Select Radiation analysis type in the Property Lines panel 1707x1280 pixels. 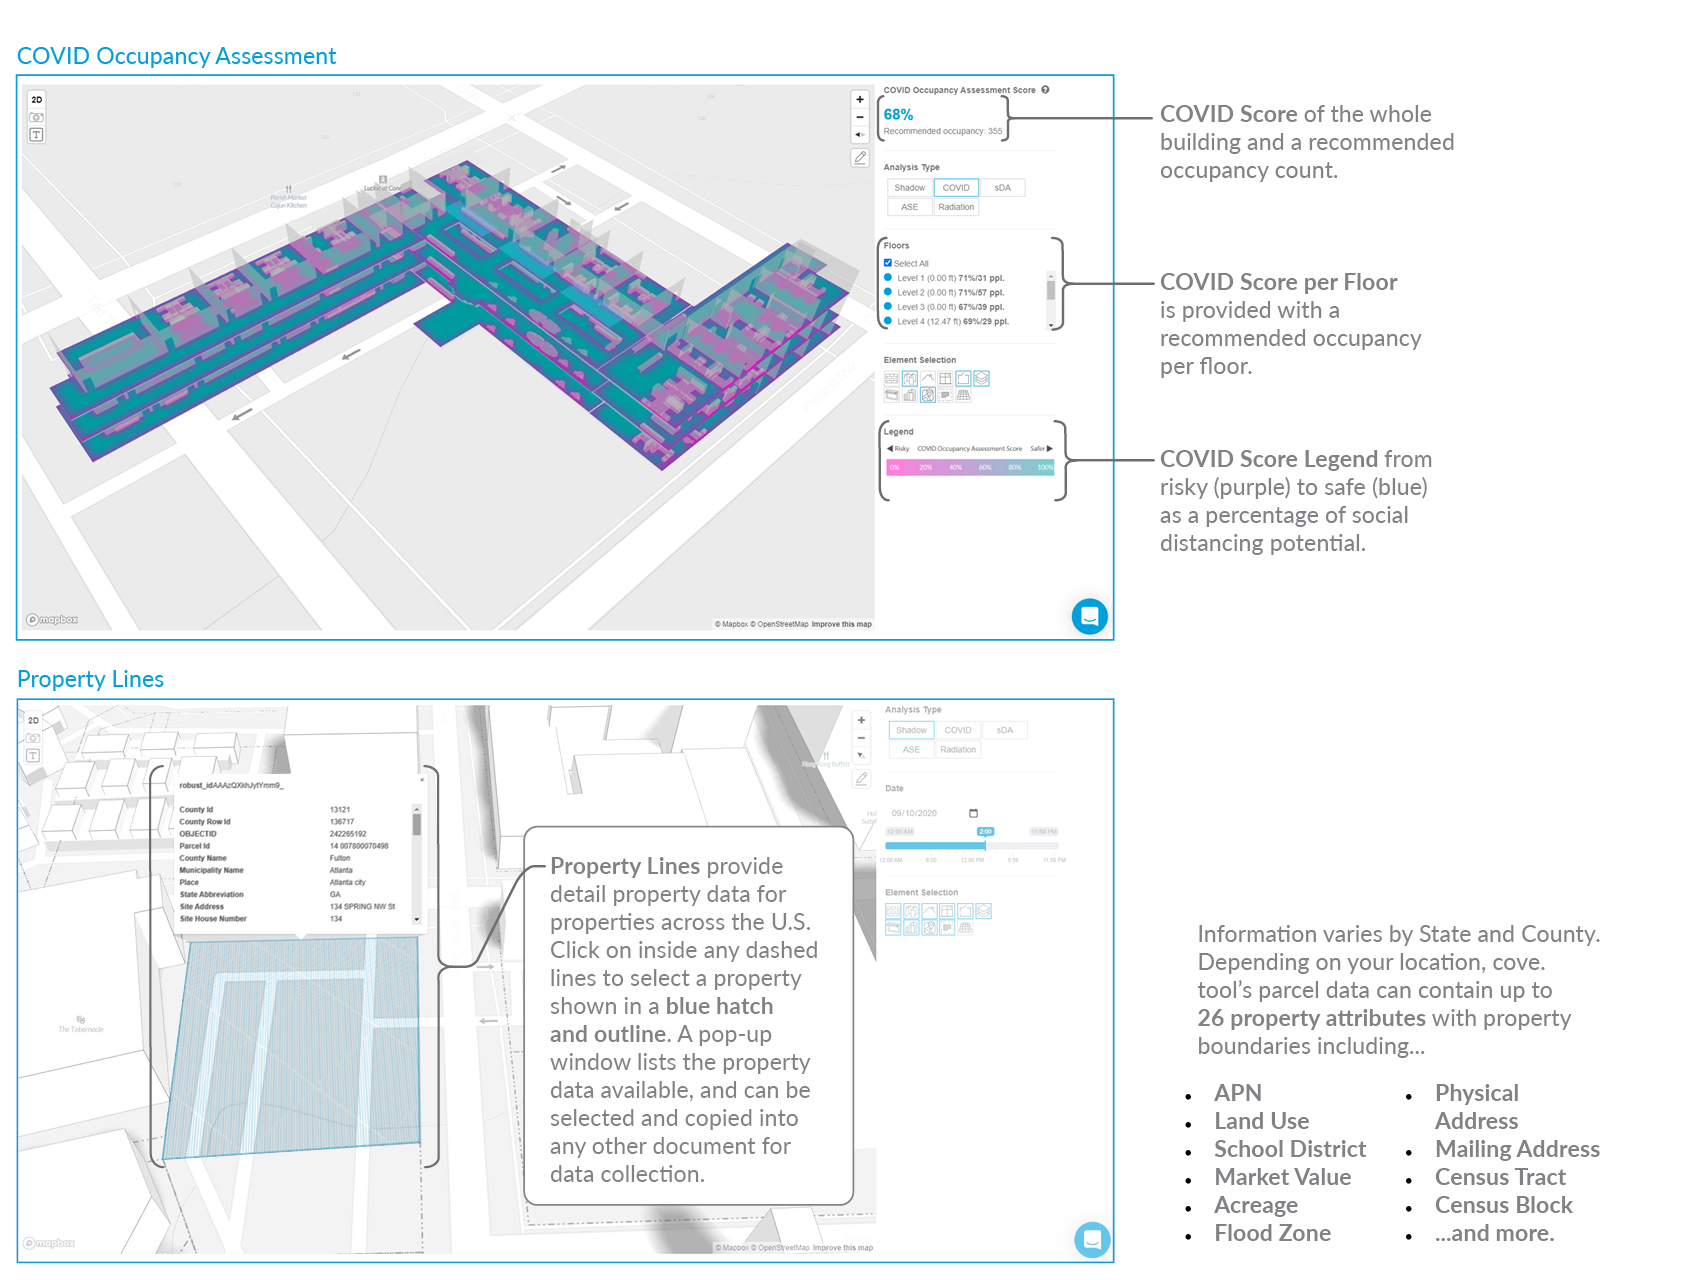[958, 750]
